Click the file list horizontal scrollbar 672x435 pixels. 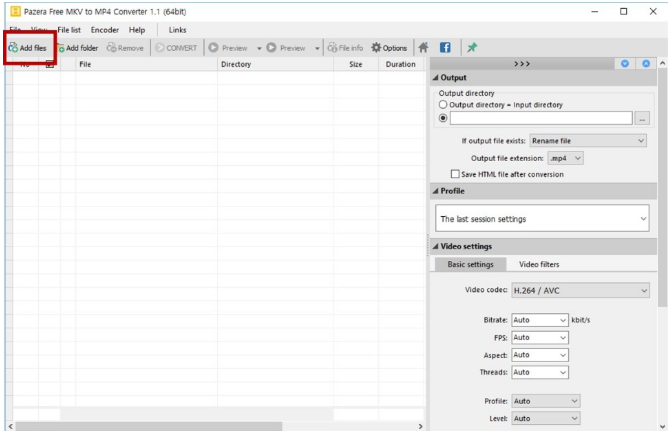coord(149,426)
